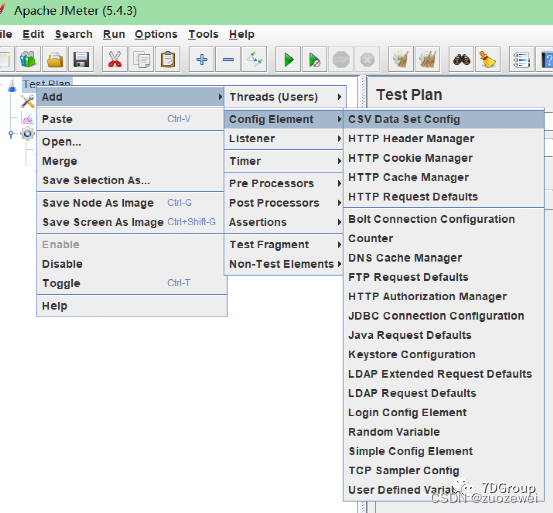Expand the Test Fragment submenu
Viewport: 553px width, 513px height.
pos(285,244)
